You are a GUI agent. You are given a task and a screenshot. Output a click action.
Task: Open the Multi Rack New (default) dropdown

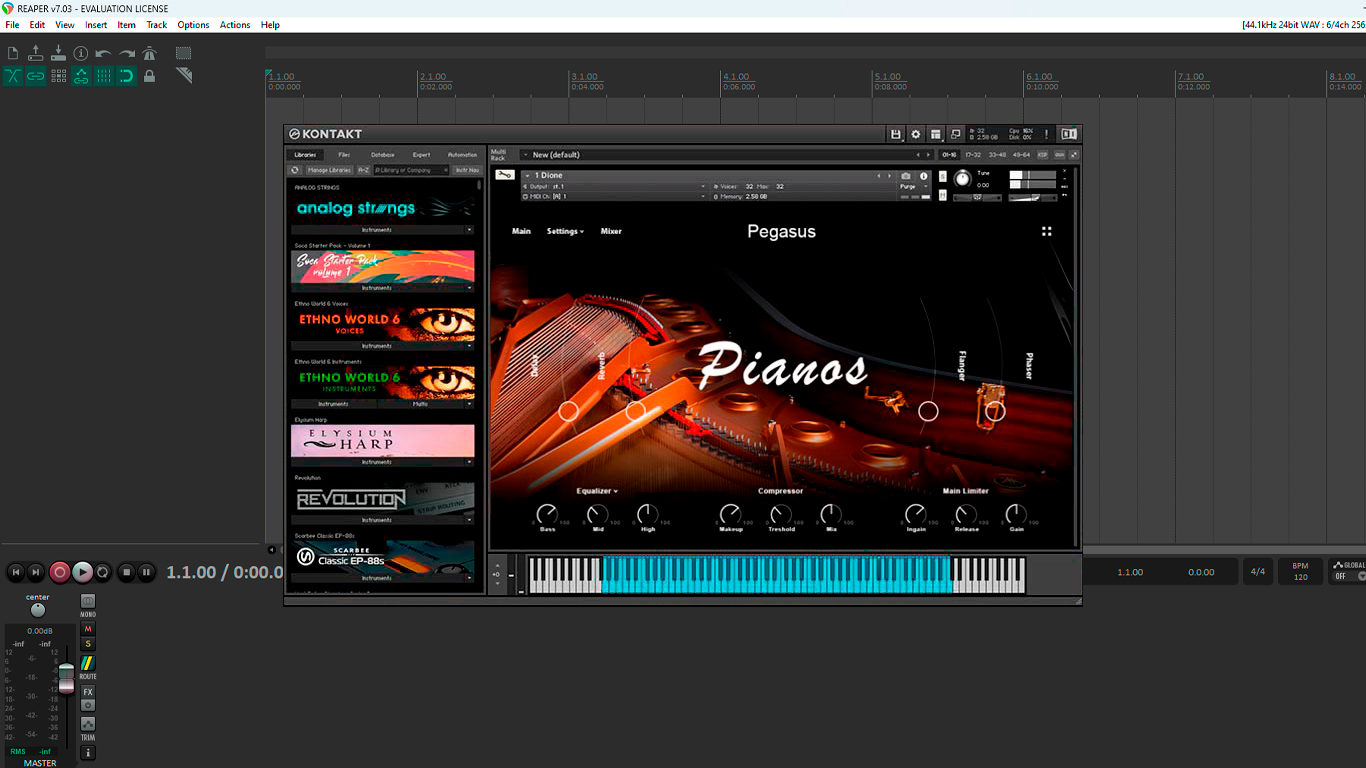pos(726,155)
